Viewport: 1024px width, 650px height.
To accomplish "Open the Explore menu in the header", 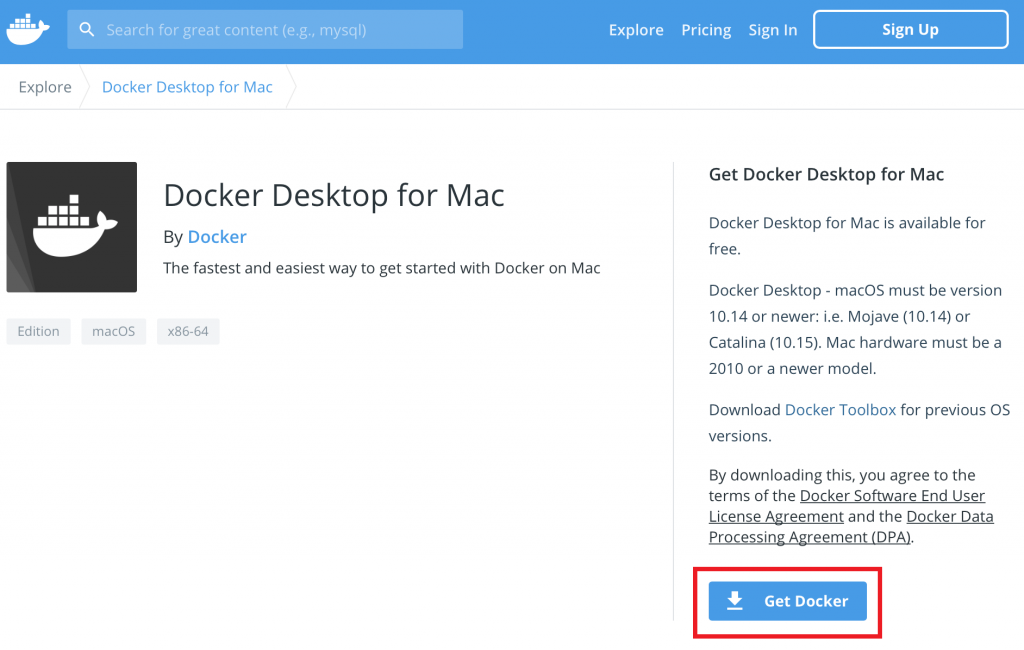I will coord(636,29).
